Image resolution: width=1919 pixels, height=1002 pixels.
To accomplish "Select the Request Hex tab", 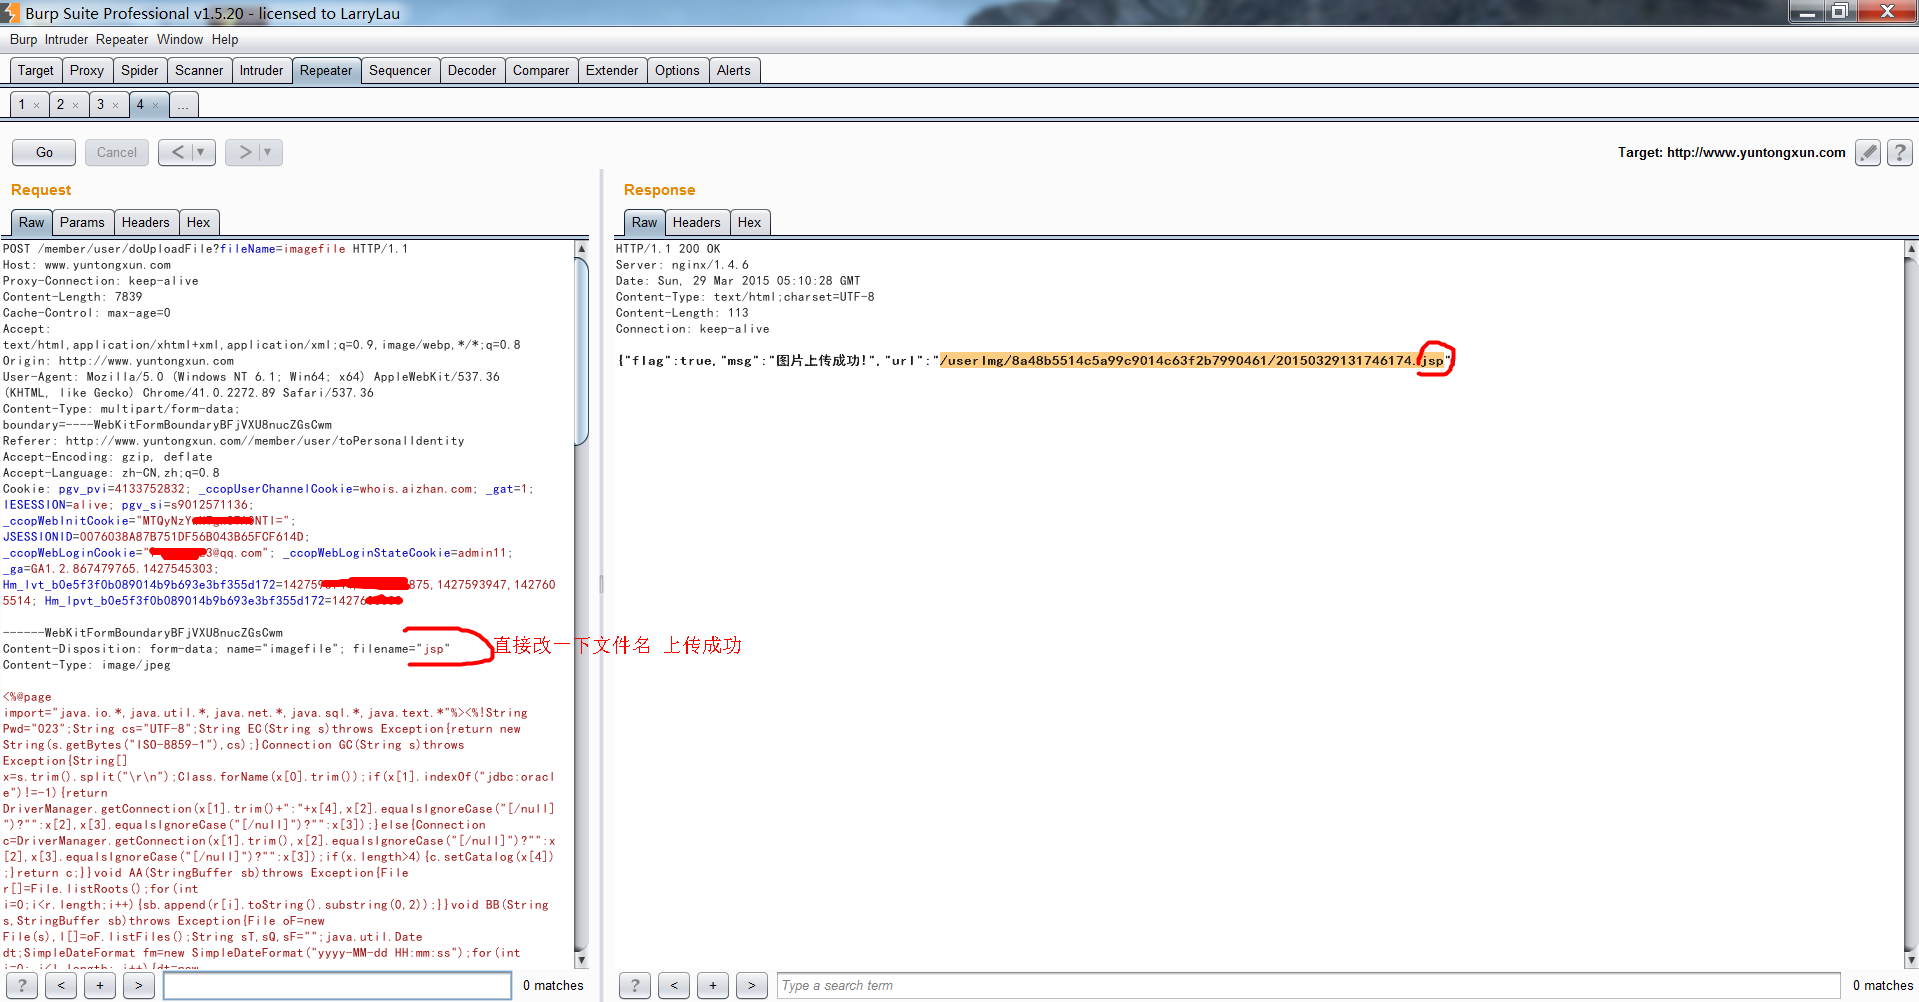I will (199, 223).
